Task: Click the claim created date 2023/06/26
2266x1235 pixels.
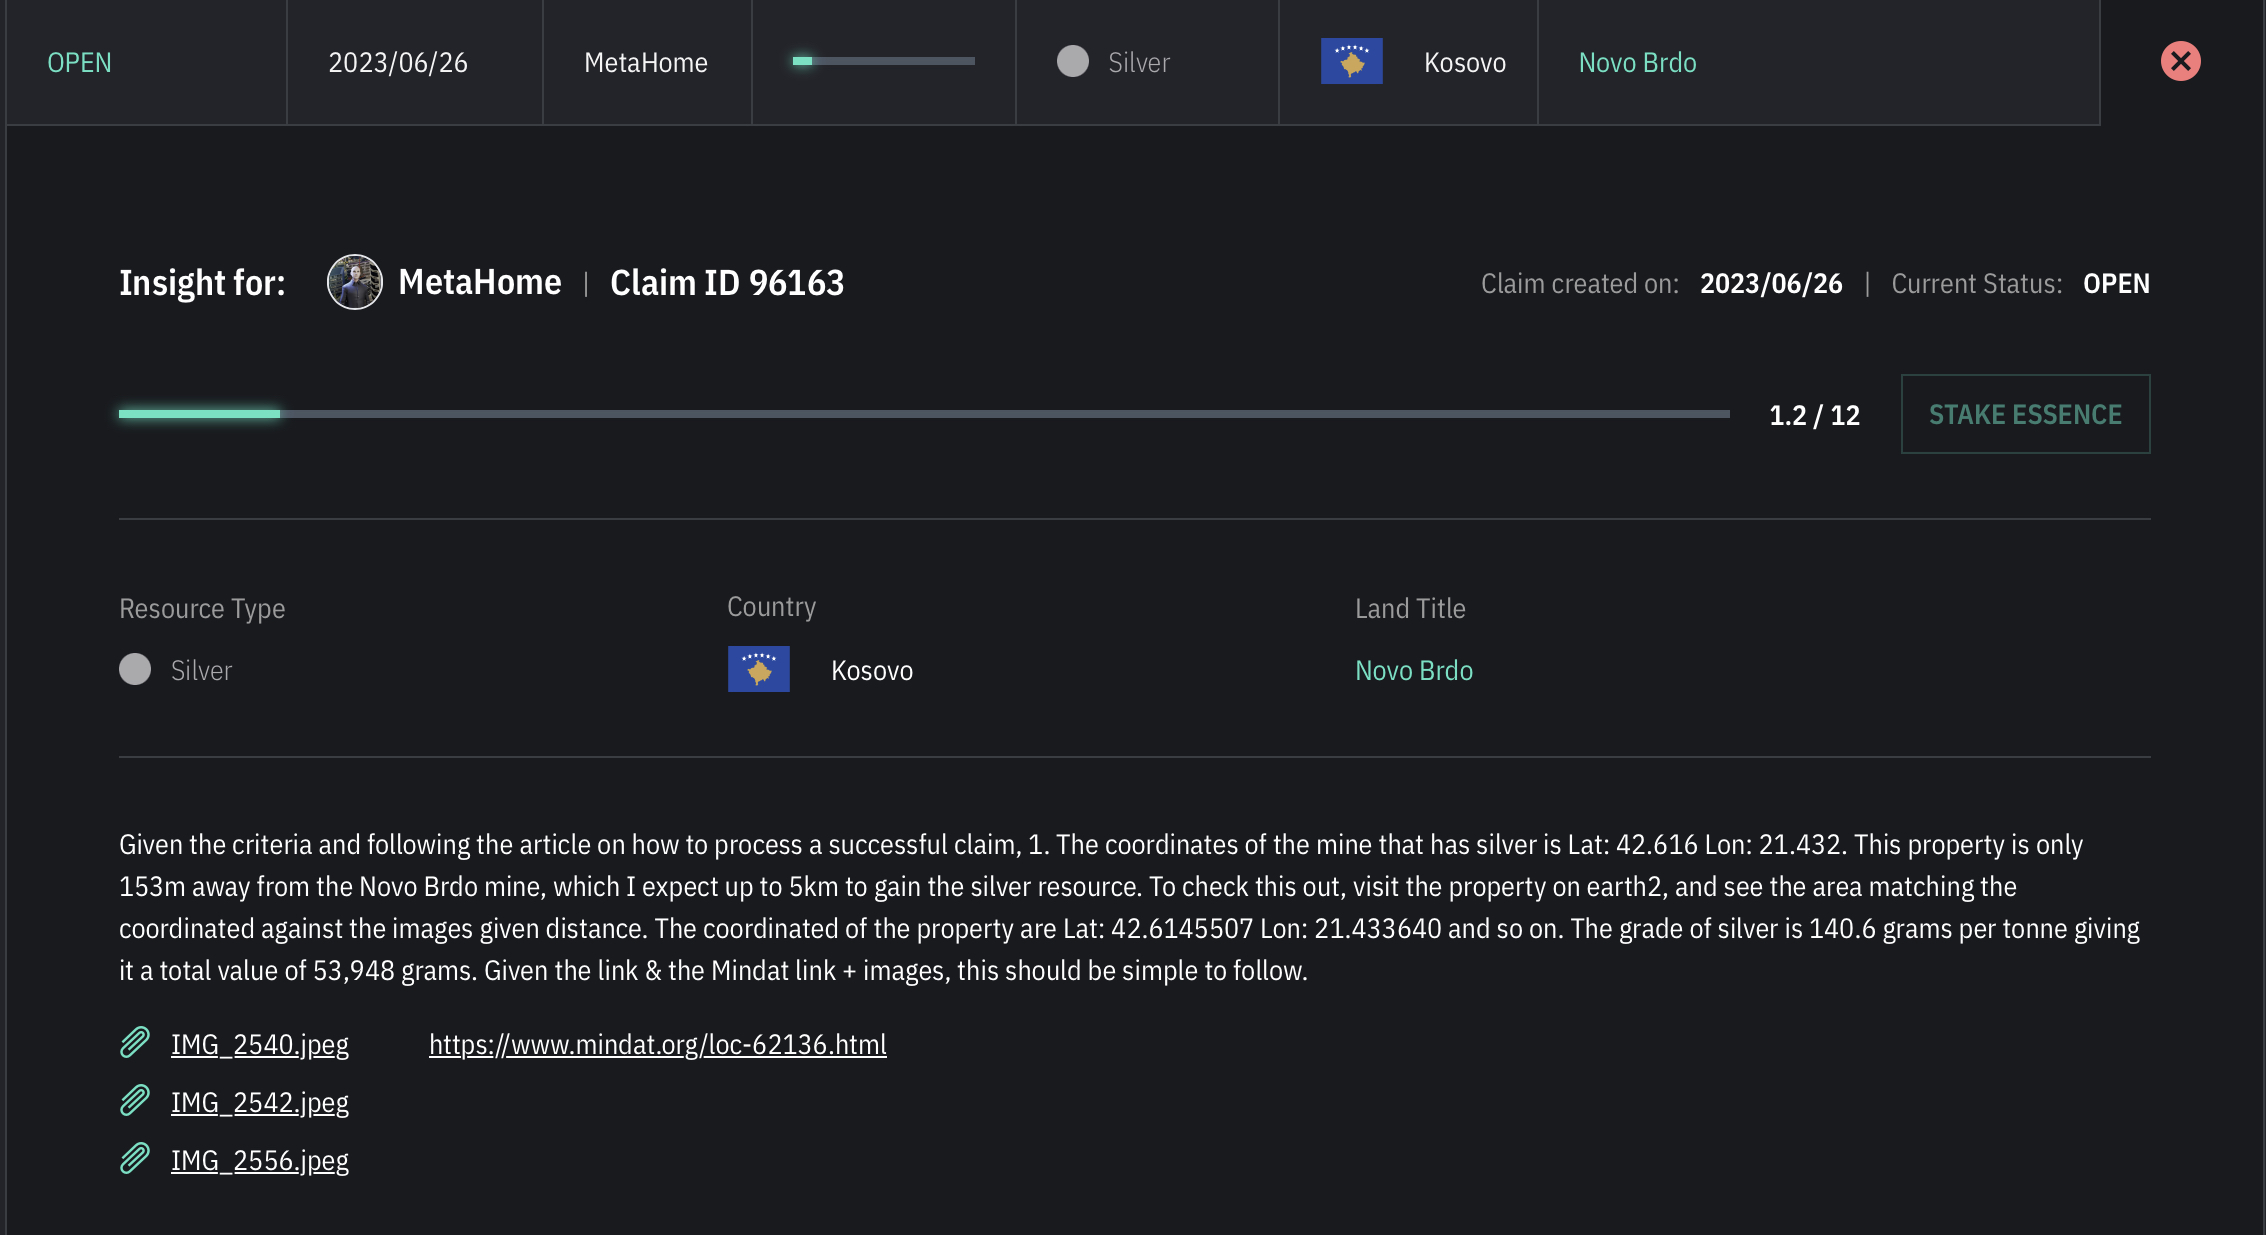Action: tap(1771, 284)
